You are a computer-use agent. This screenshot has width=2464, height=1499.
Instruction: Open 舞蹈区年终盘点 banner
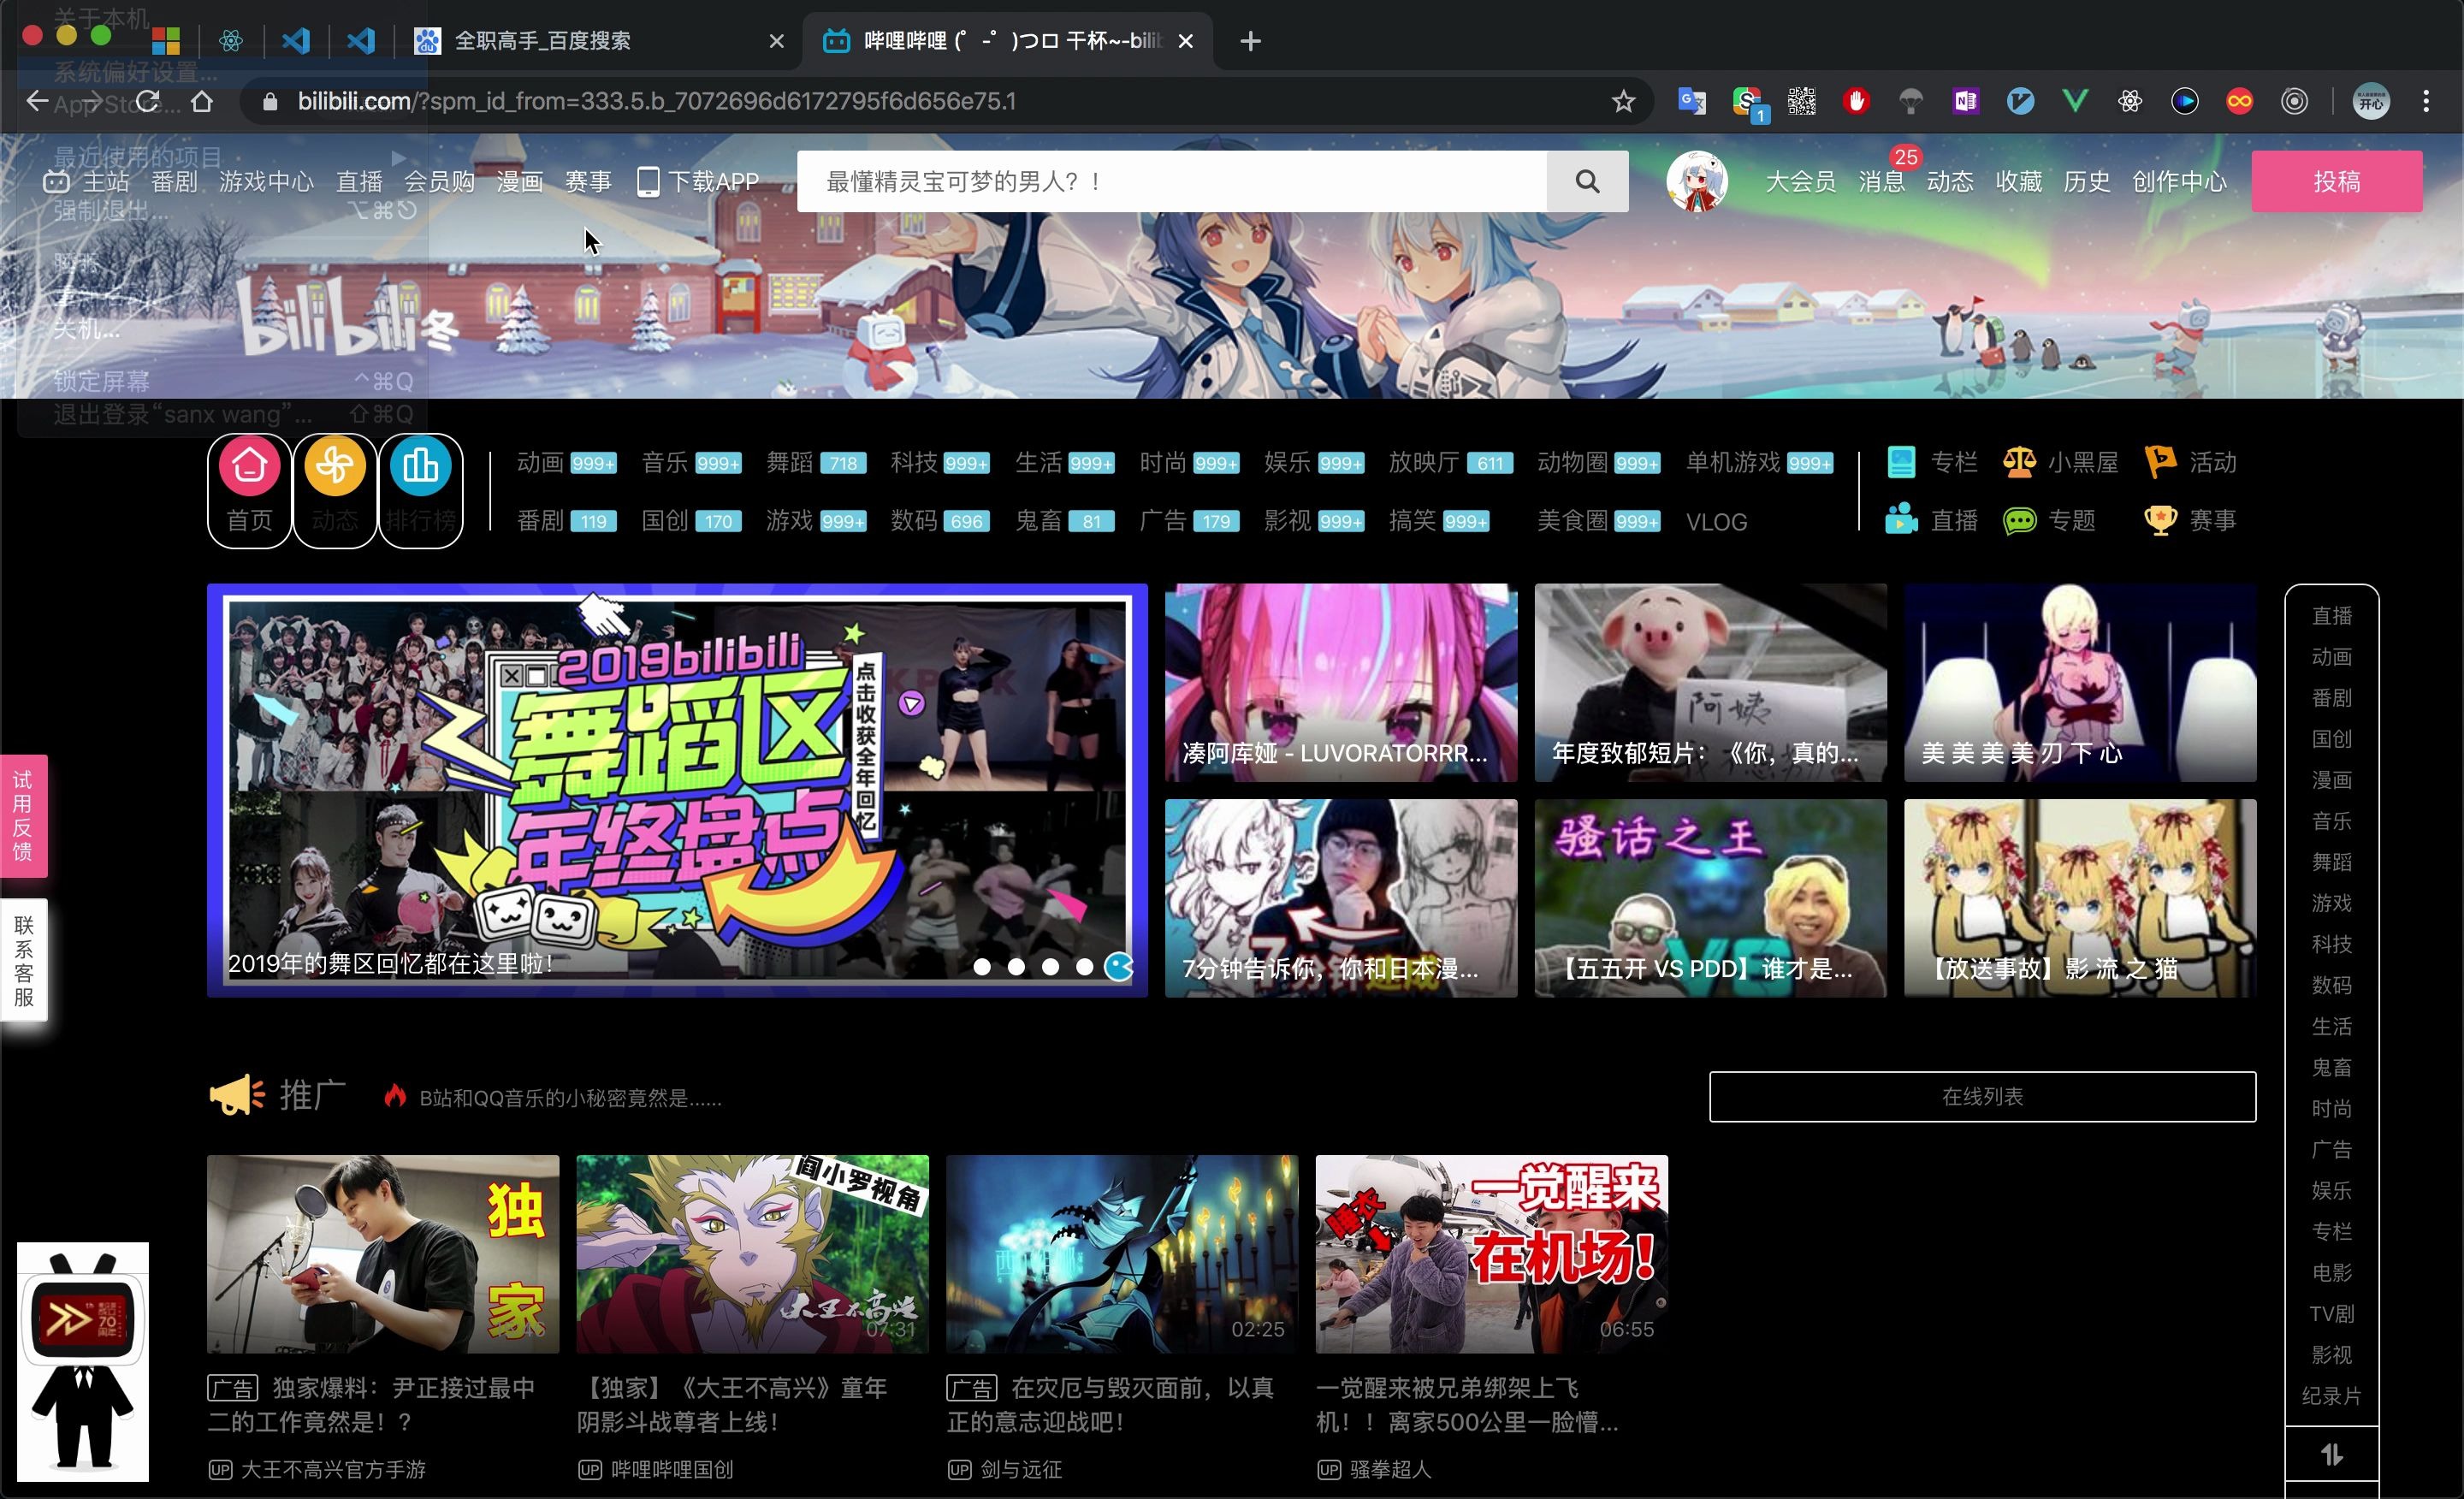[x=677, y=790]
